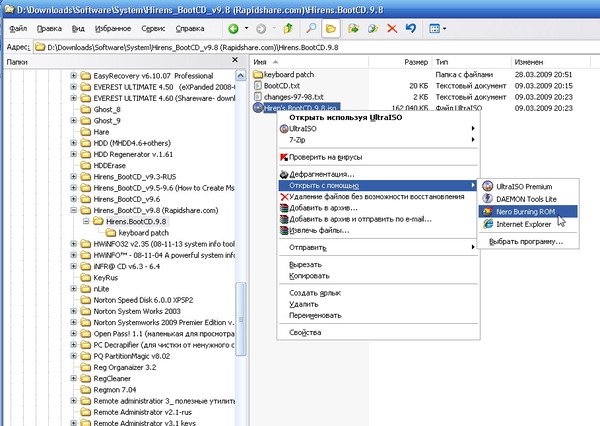Choose Извлечь файлы... WinRAR entry

pyautogui.click(x=378, y=230)
